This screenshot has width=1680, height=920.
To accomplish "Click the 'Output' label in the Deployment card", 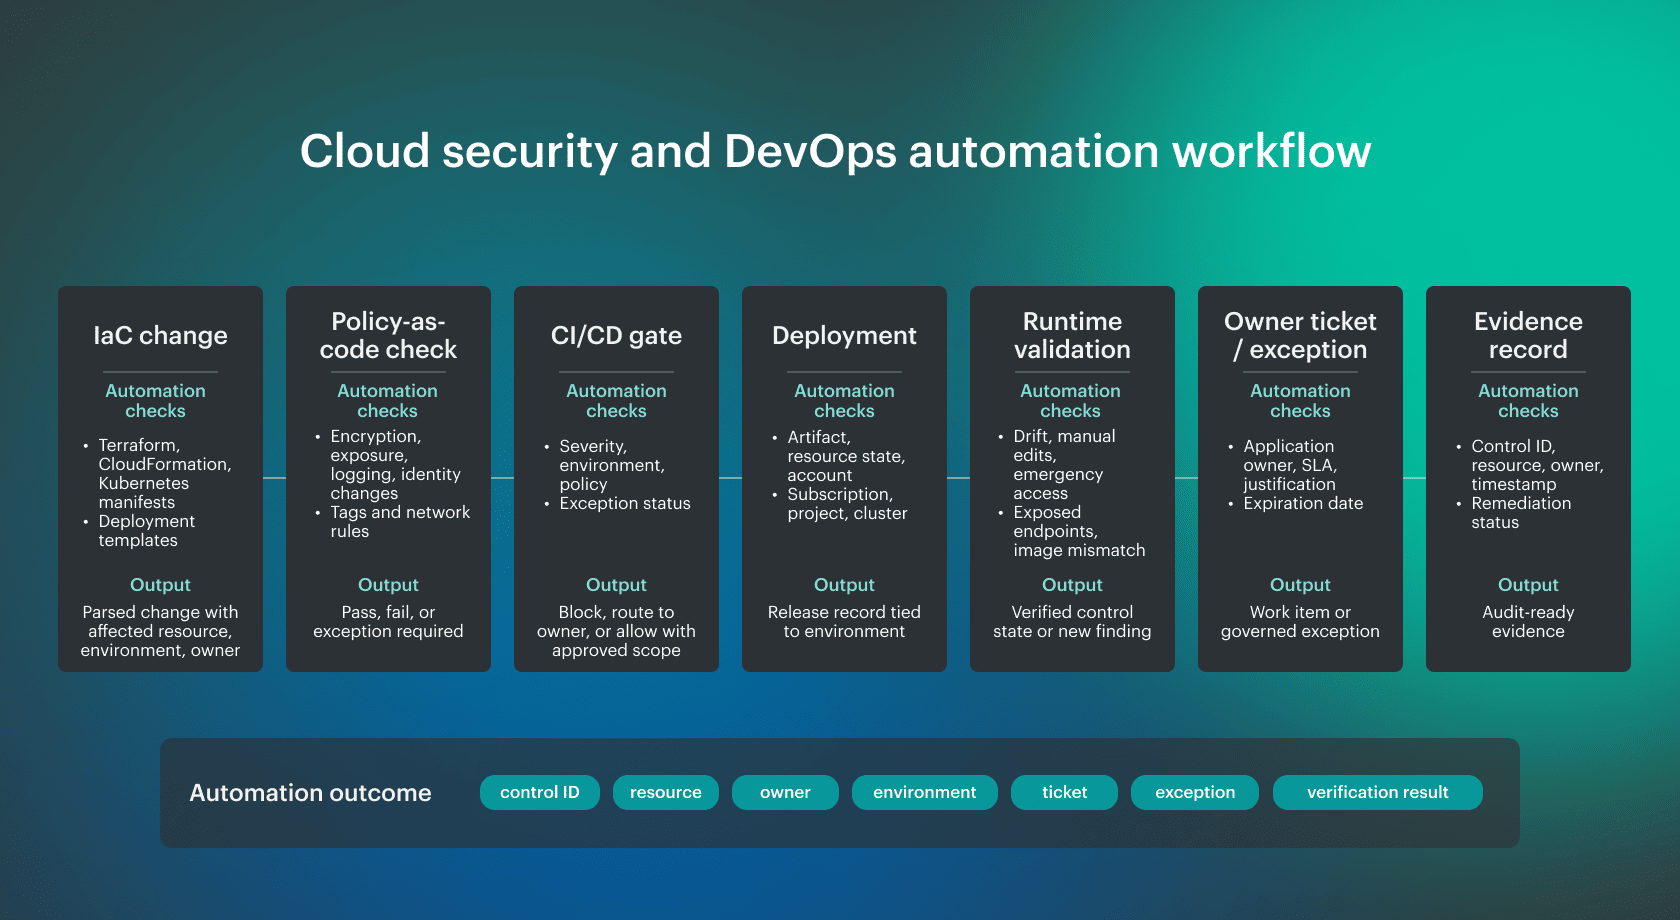I will coord(844,585).
